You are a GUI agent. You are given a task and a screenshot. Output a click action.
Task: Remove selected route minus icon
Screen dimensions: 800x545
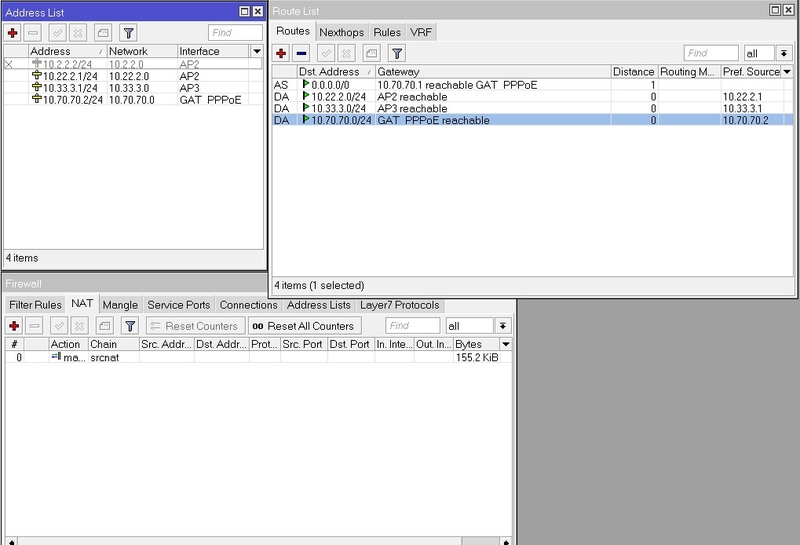click(302, 53)
